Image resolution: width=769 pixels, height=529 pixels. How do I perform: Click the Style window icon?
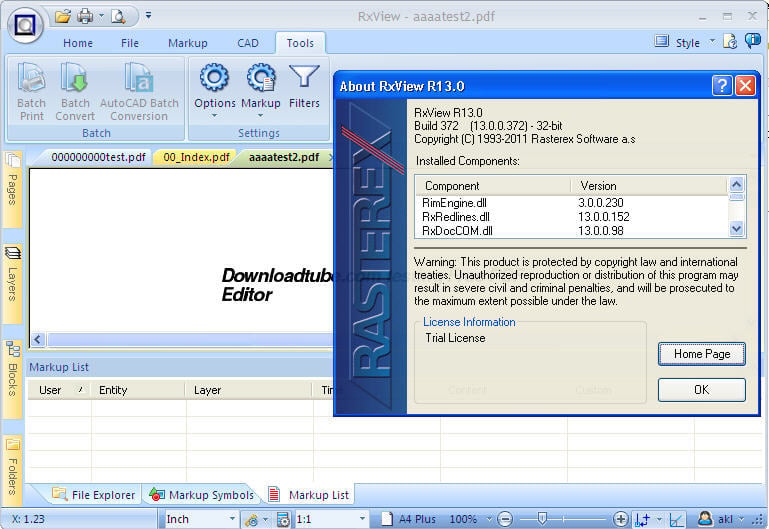coord(662,41)
